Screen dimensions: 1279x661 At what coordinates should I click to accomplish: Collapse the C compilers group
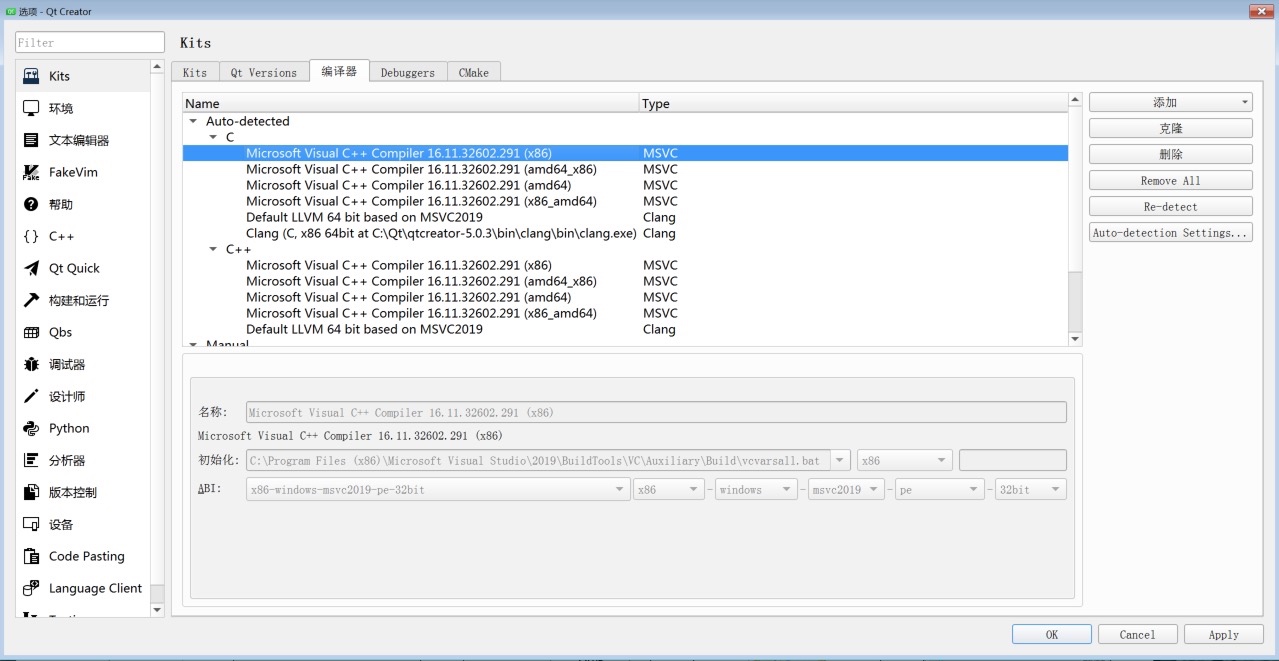coord(213,137)
